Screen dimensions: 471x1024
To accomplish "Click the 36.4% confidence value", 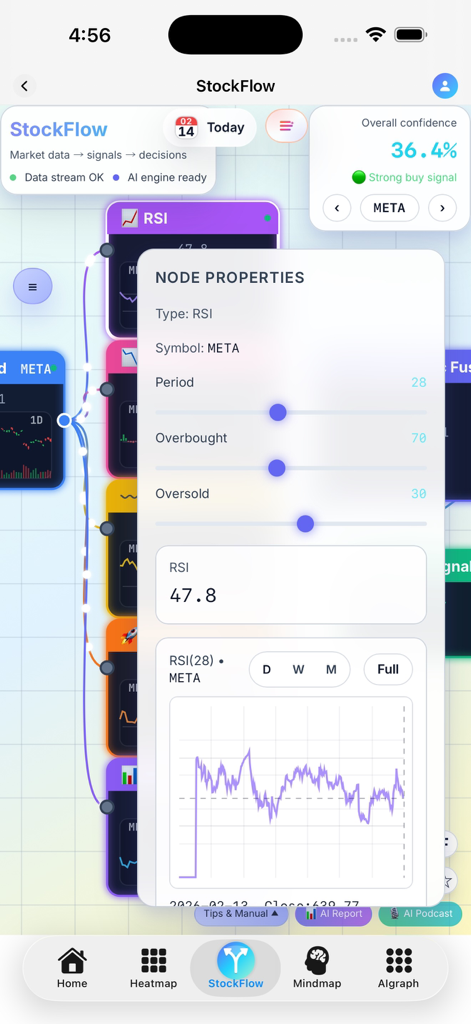I will tap(424, 150).
